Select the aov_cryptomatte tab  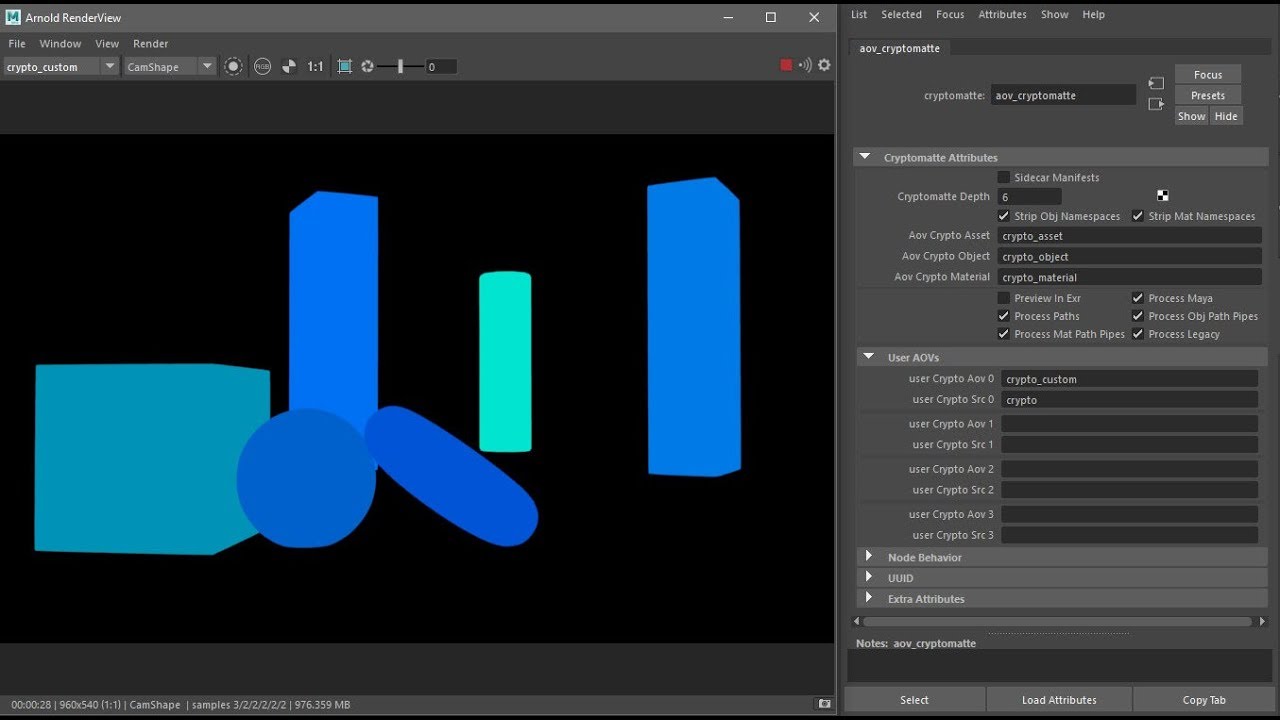click(899, 48)
